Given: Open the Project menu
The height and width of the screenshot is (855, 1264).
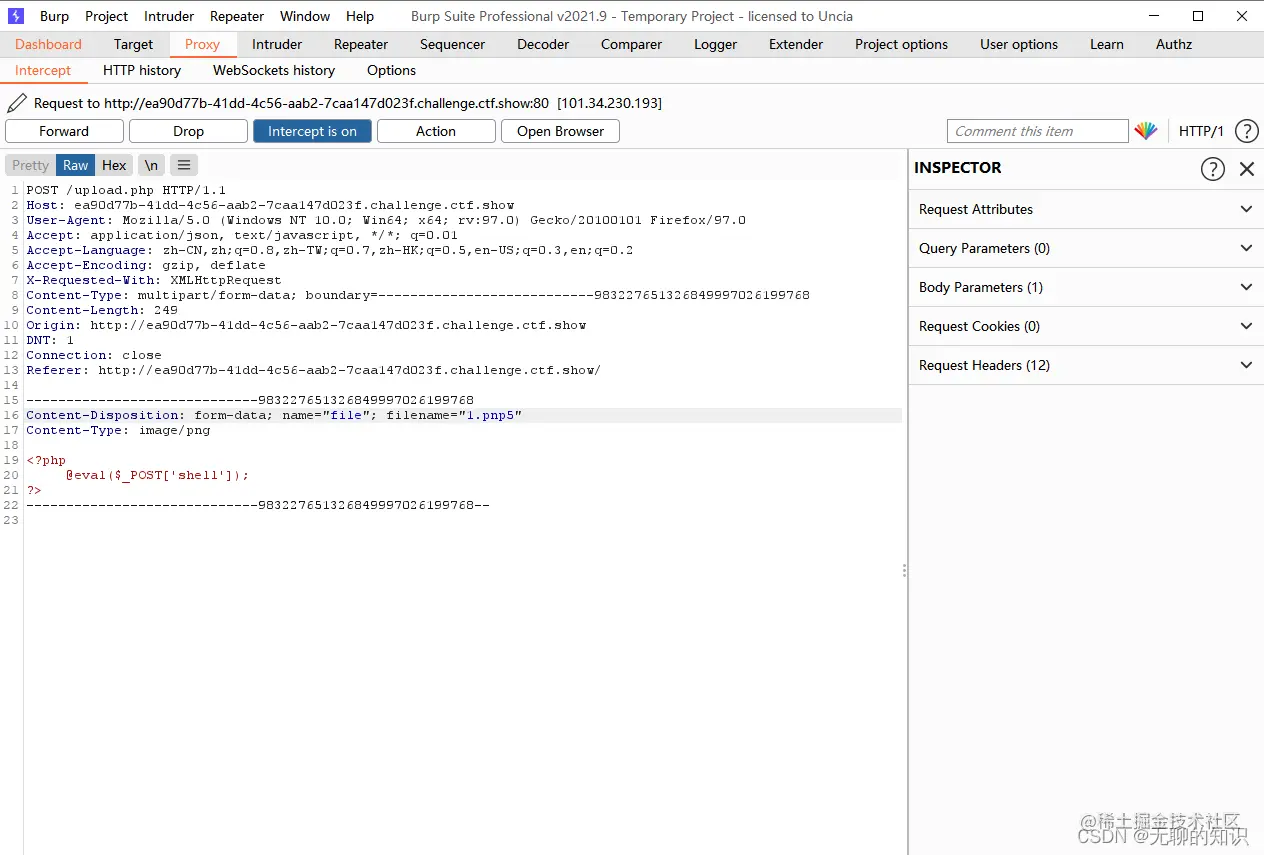Looking at the screenshot, I should pyautogui.click(x=106, y=16).
